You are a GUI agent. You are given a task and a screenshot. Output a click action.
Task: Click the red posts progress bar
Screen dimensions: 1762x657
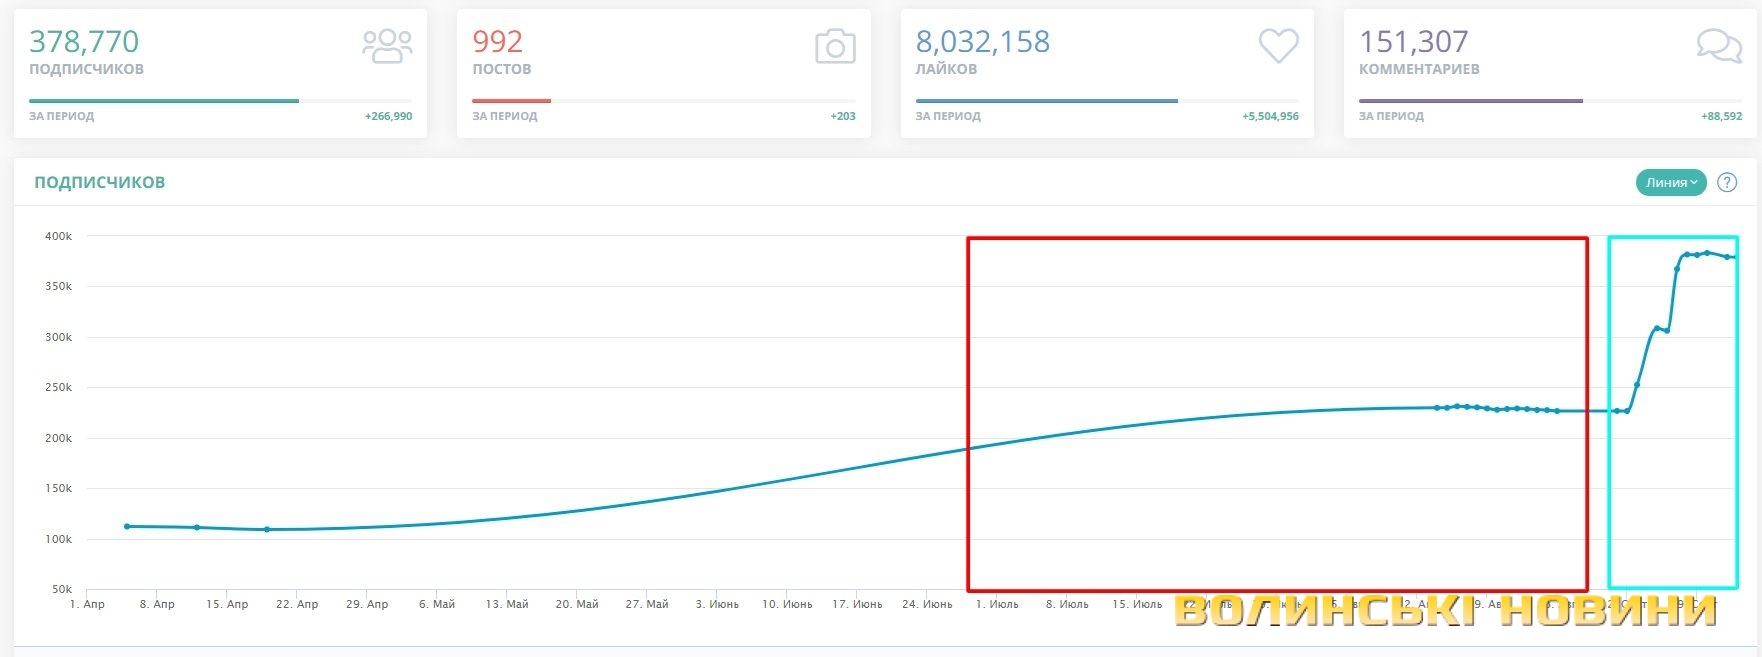point(511,101)
